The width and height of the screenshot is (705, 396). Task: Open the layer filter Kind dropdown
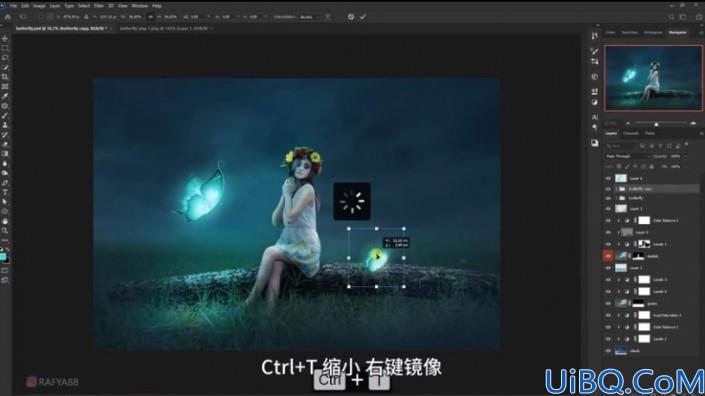(620, 146)
